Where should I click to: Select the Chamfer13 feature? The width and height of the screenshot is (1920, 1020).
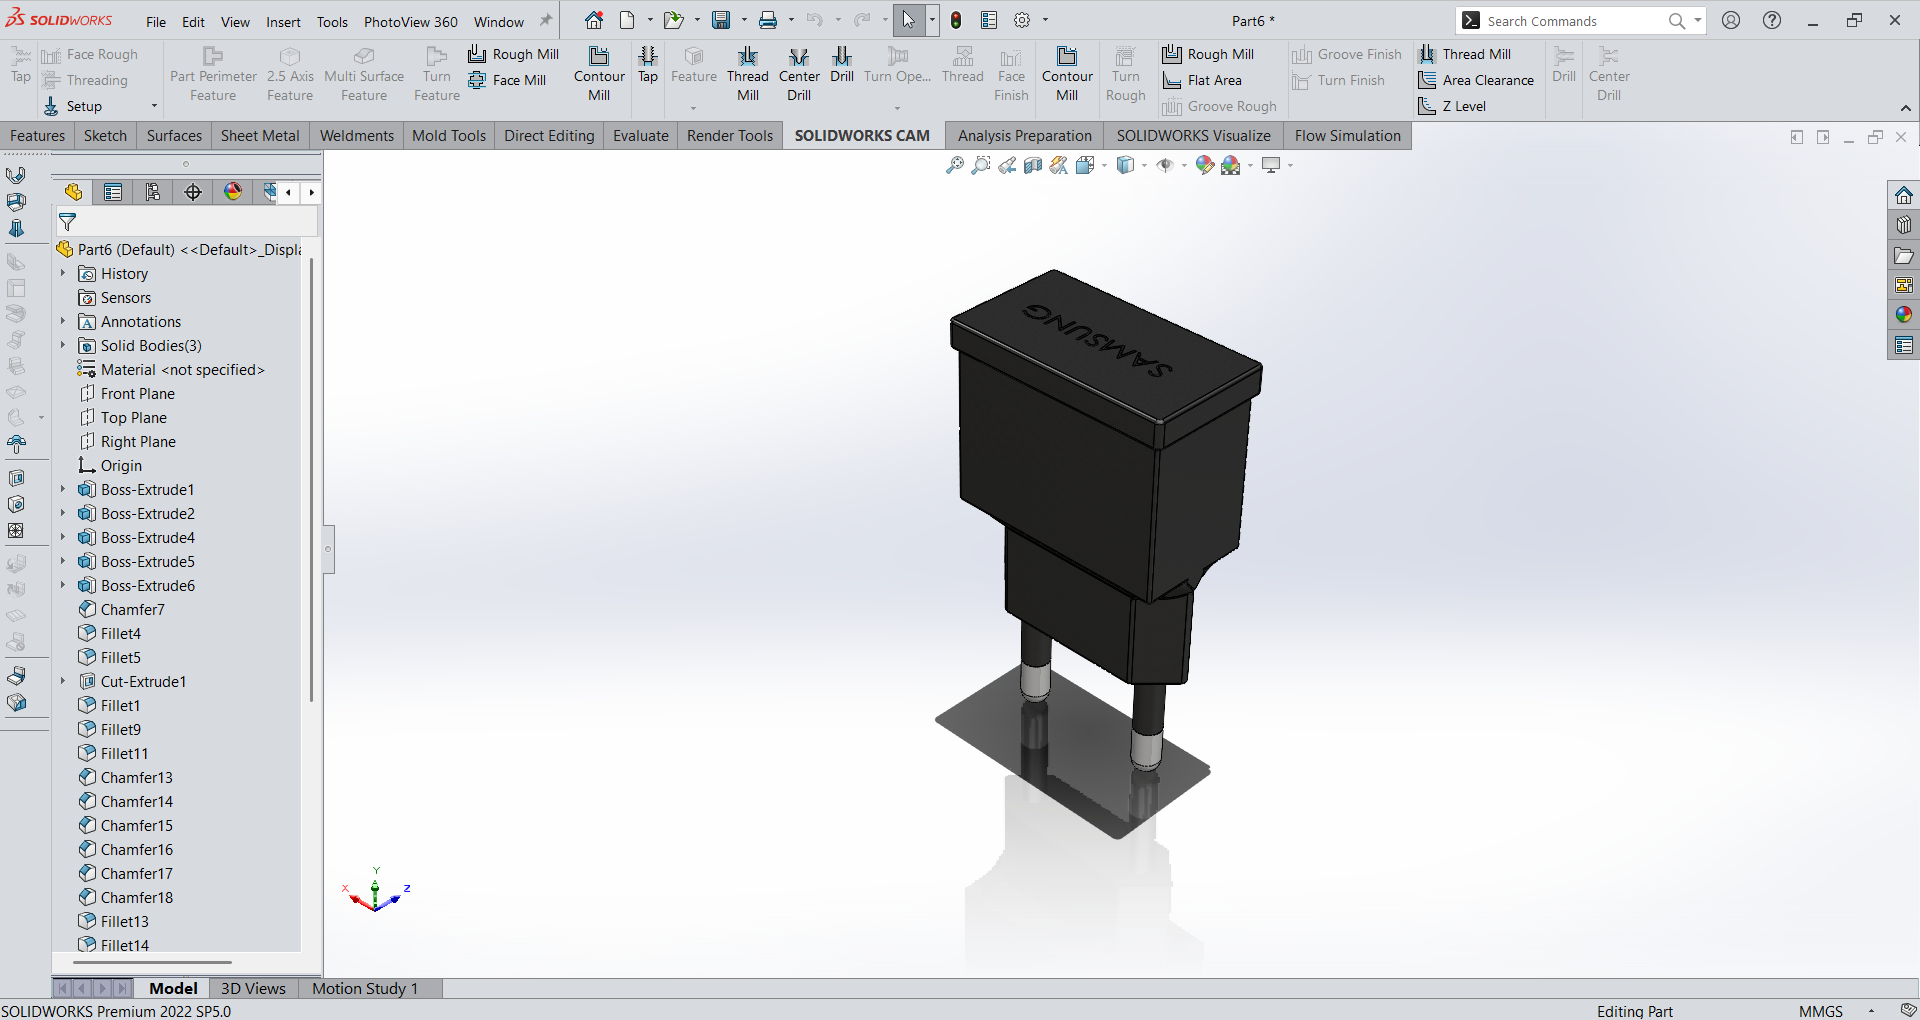pos(137,777)
